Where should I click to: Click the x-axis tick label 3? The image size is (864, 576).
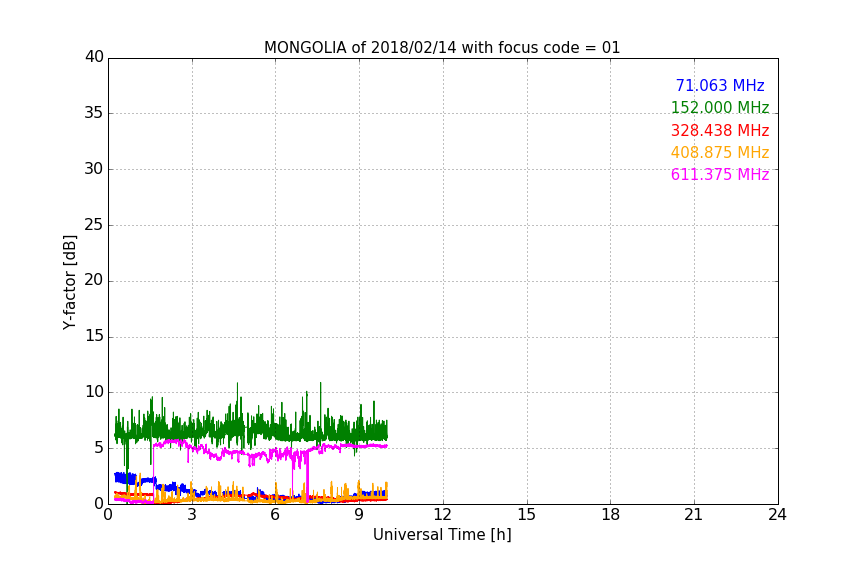coord(192,515)
